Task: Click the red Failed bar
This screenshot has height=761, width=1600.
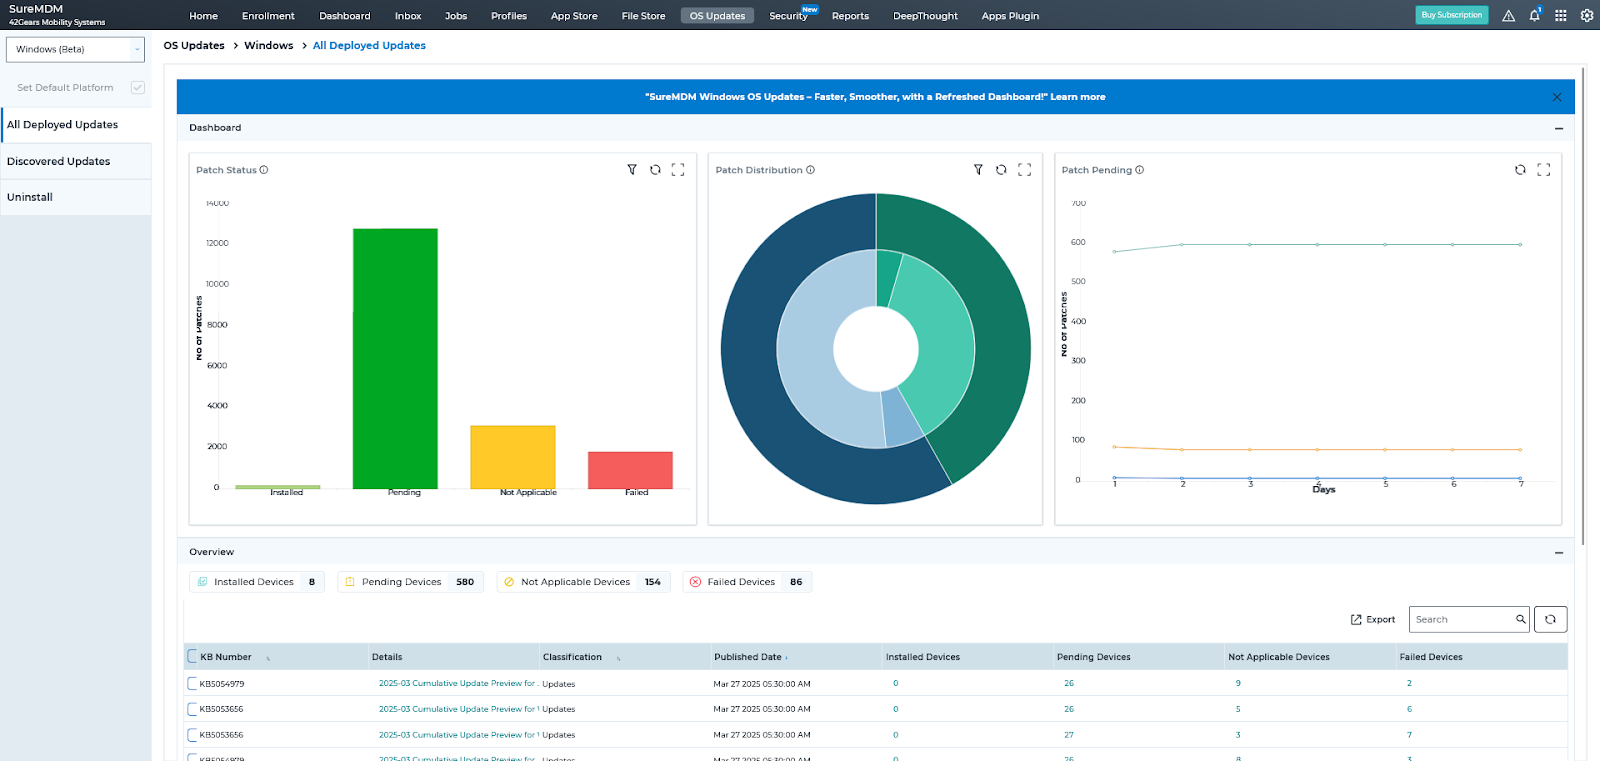Action: (x=630, y=470)
